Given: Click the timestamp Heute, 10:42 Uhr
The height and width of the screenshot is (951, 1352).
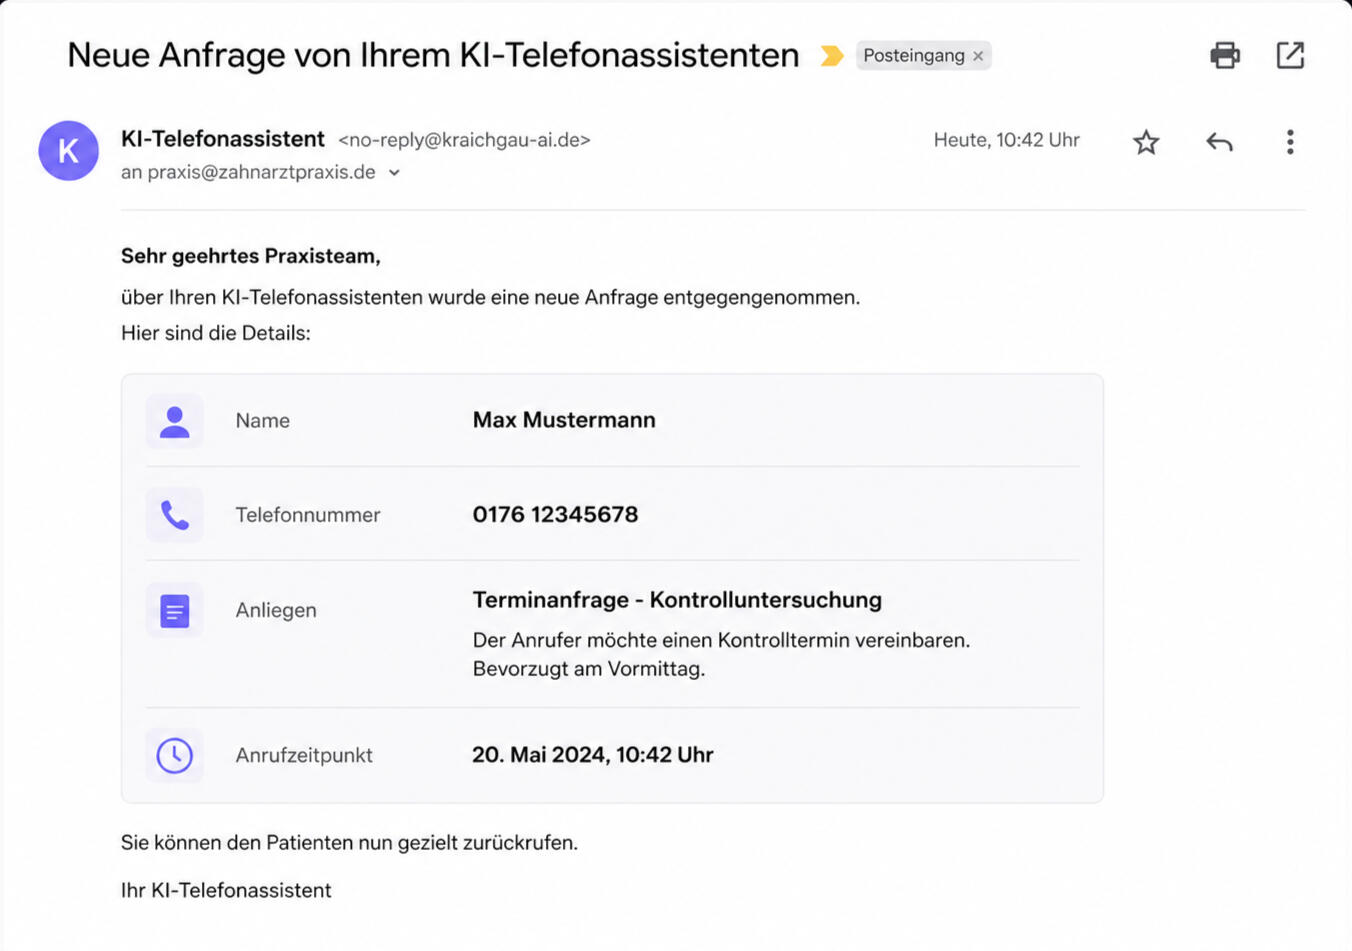Looking at the screenshot, I should coord(1006,140).
